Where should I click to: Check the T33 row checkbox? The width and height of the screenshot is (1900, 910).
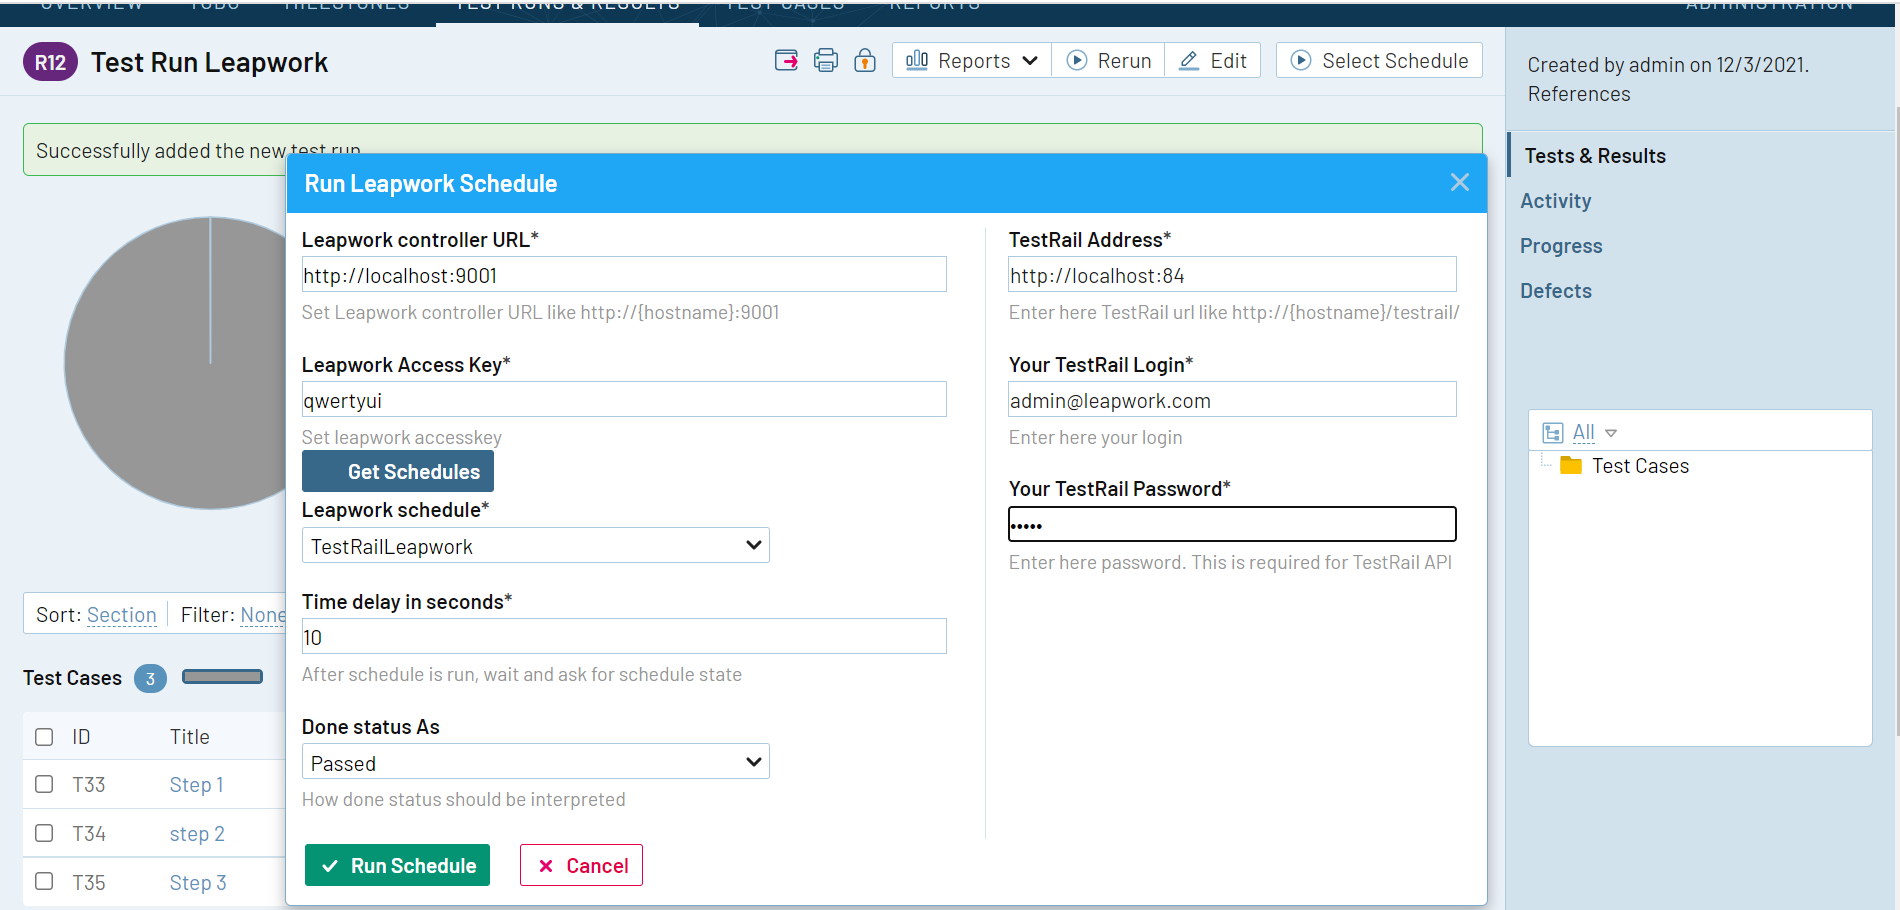(x=44, y=784)
